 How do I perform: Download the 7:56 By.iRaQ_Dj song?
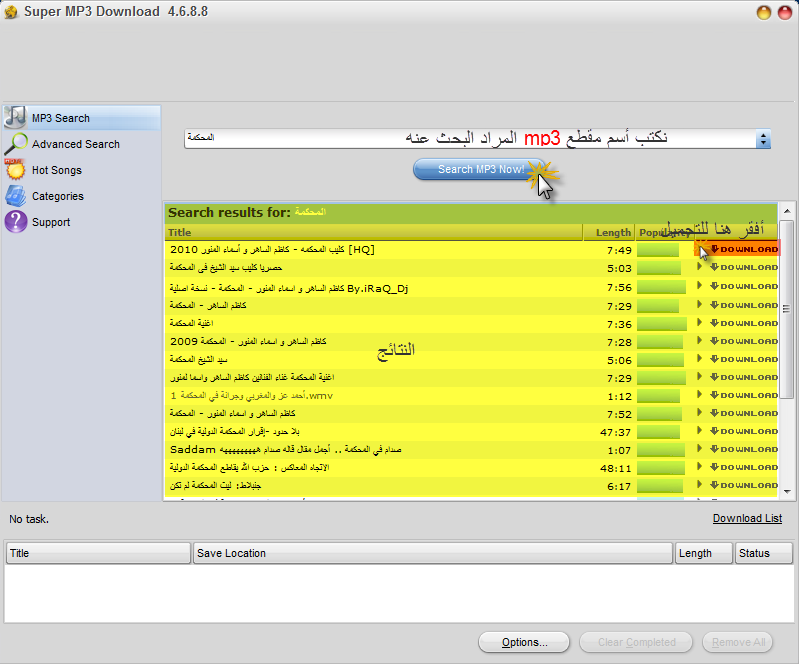(744, 286)
